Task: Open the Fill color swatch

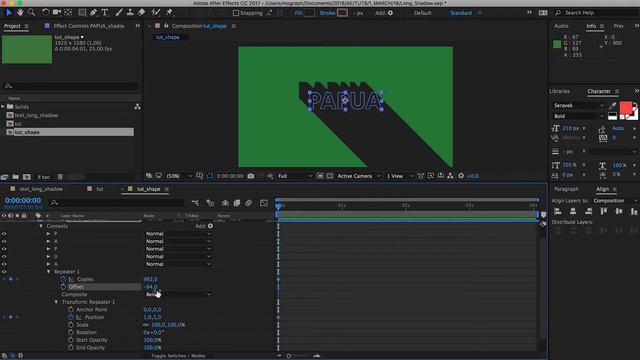Action: coord(309,13)
